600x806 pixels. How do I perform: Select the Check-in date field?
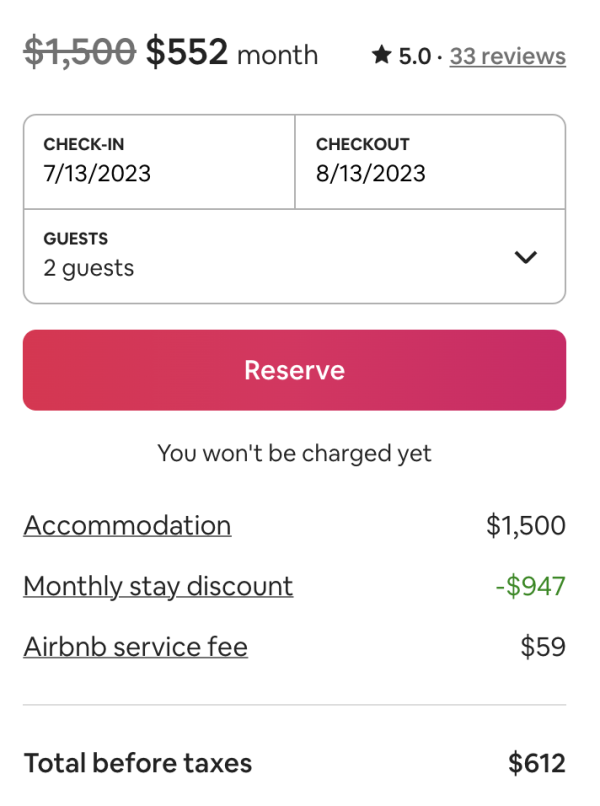pyautogui.click(x=160, y=161)
